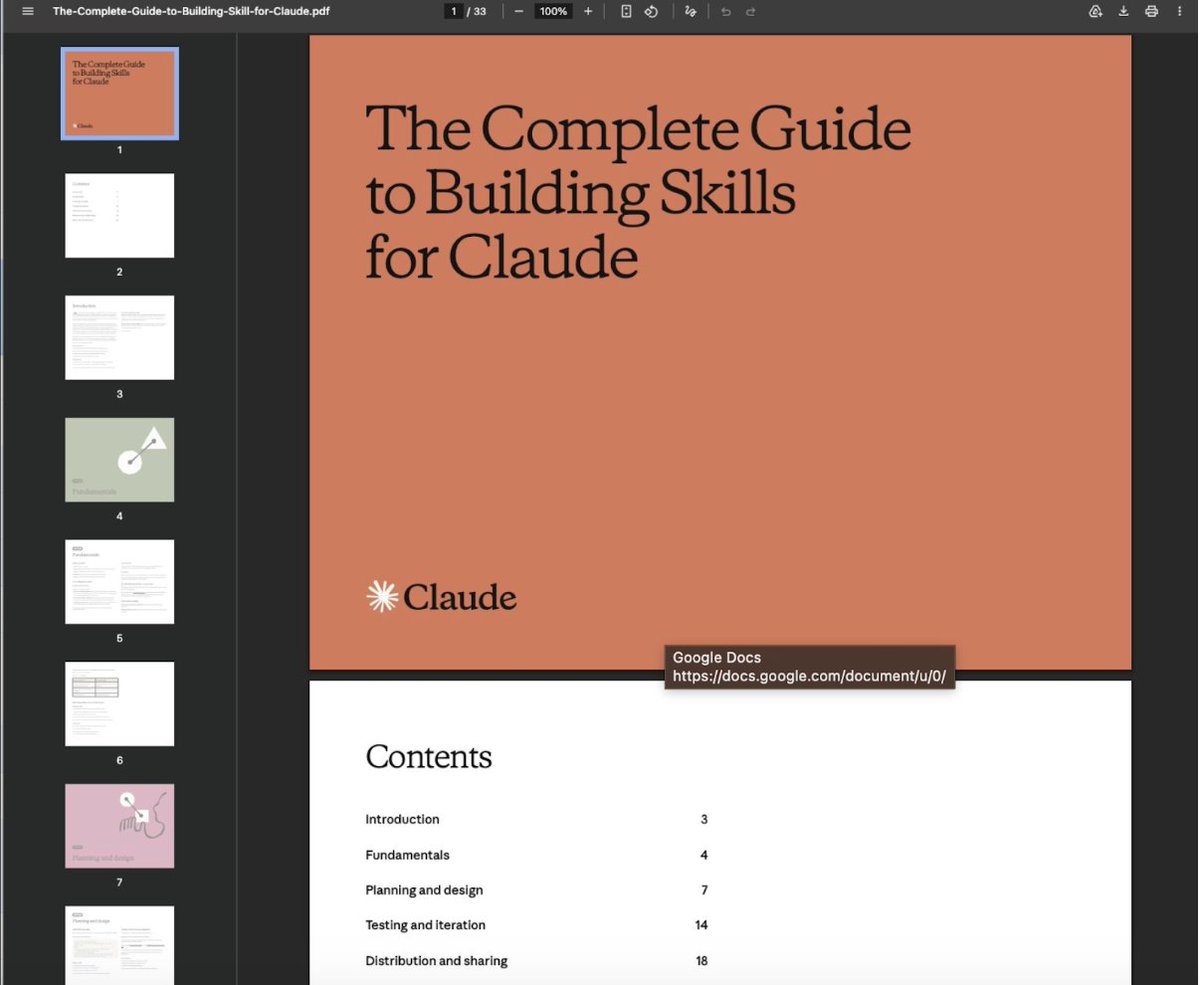The height and width of the screenshot is (985, 1200).
Task: Print the document
Action: [x=1151, y=11]
